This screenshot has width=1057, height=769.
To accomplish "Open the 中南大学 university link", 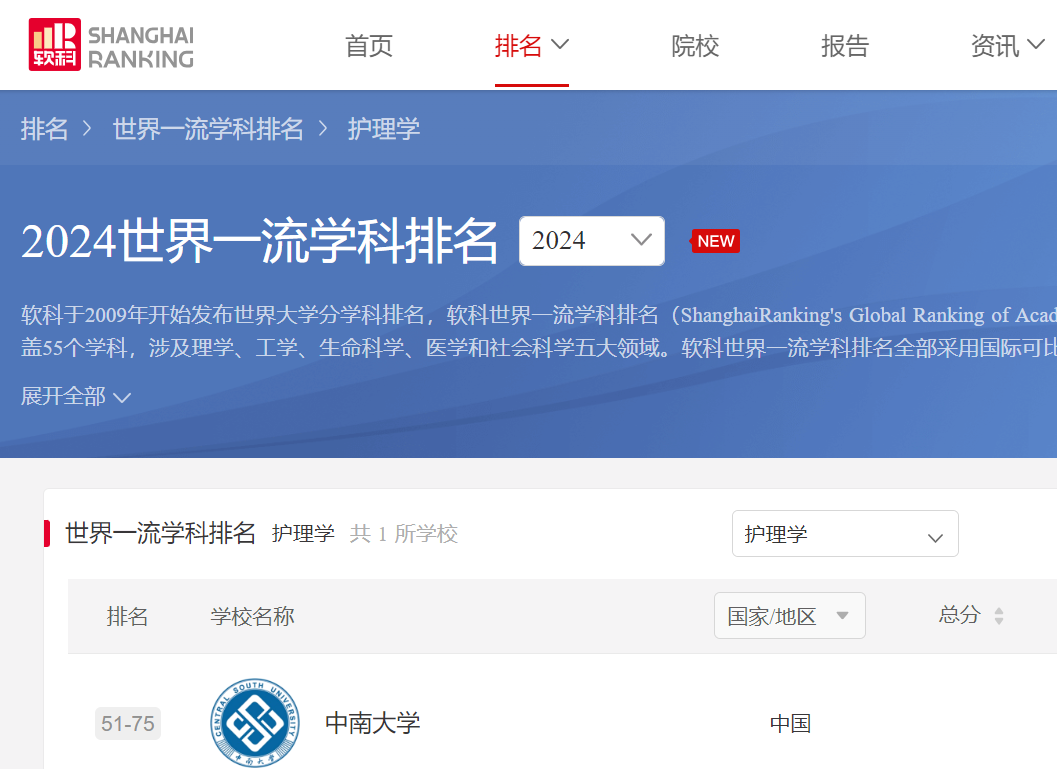I will pyautogui.click(x=373, y=723).
